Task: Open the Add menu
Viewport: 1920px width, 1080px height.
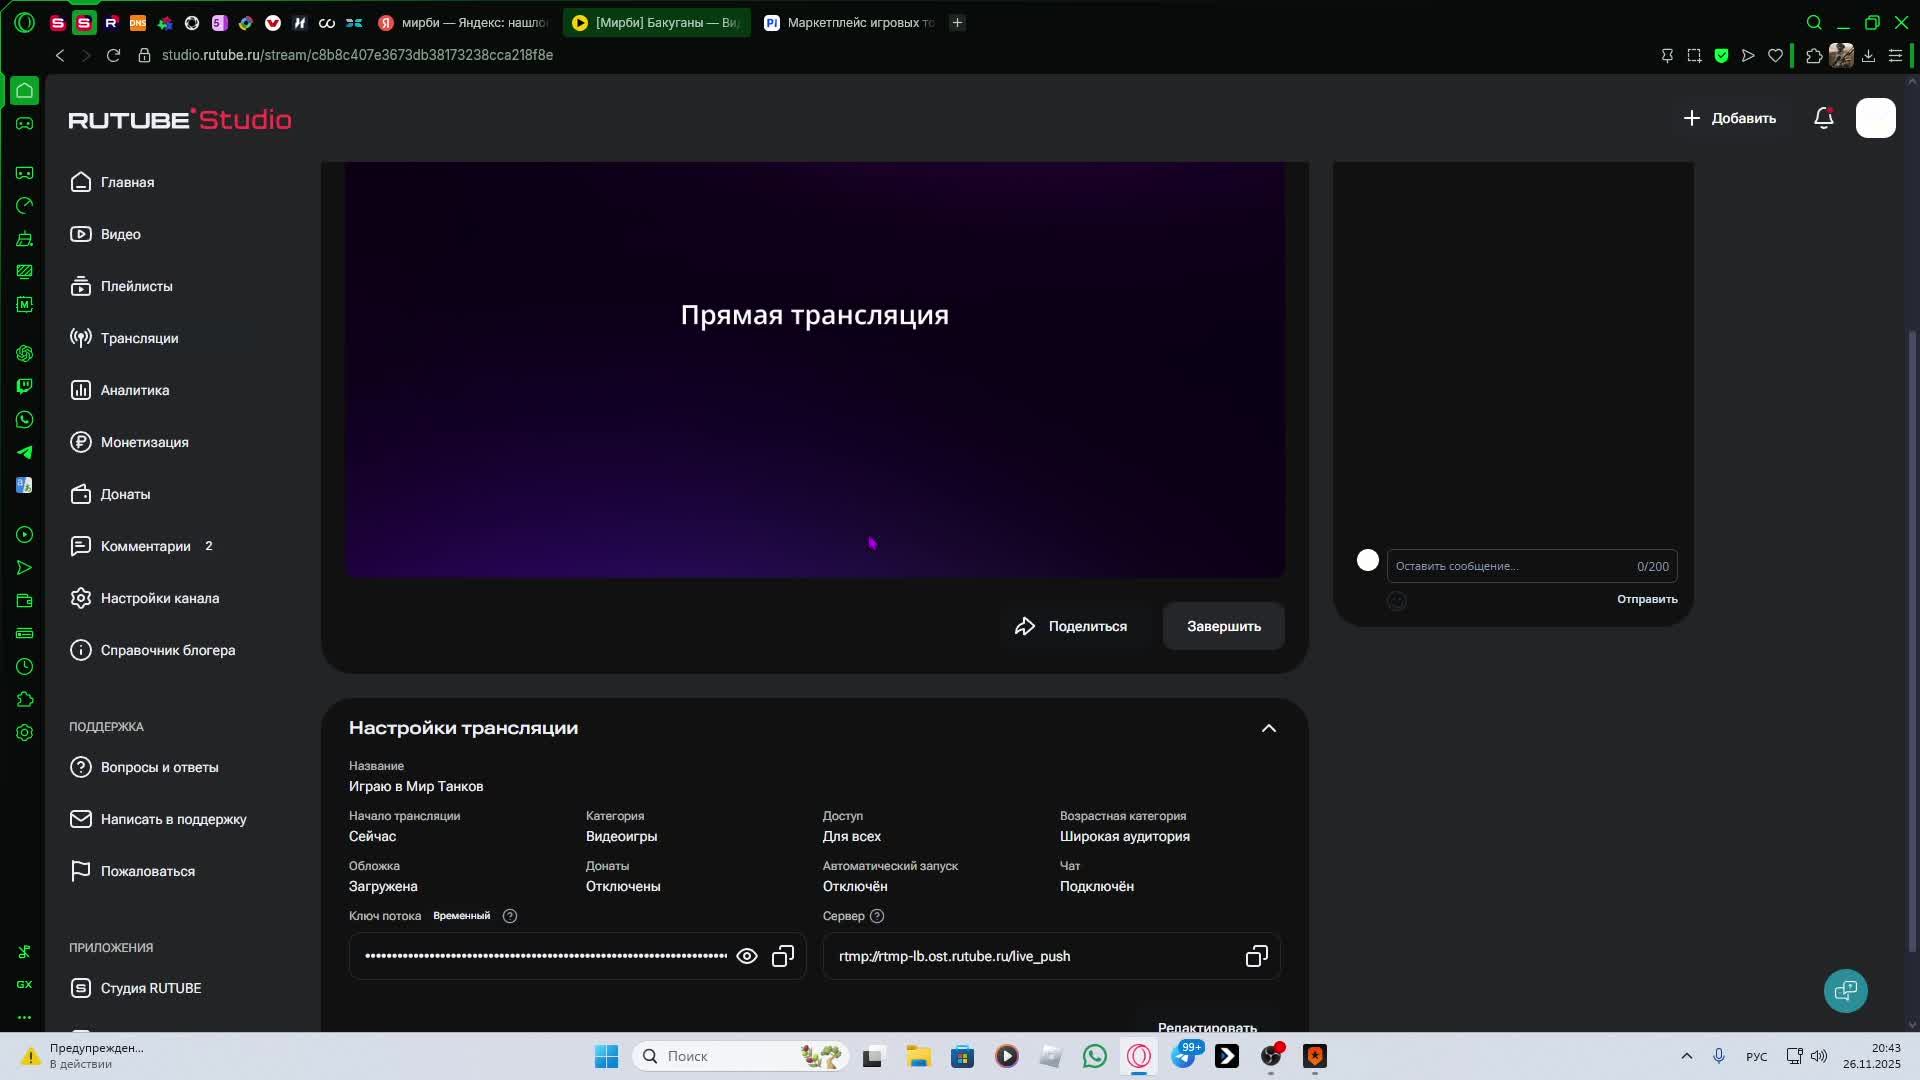Action: pos(1730,119)
